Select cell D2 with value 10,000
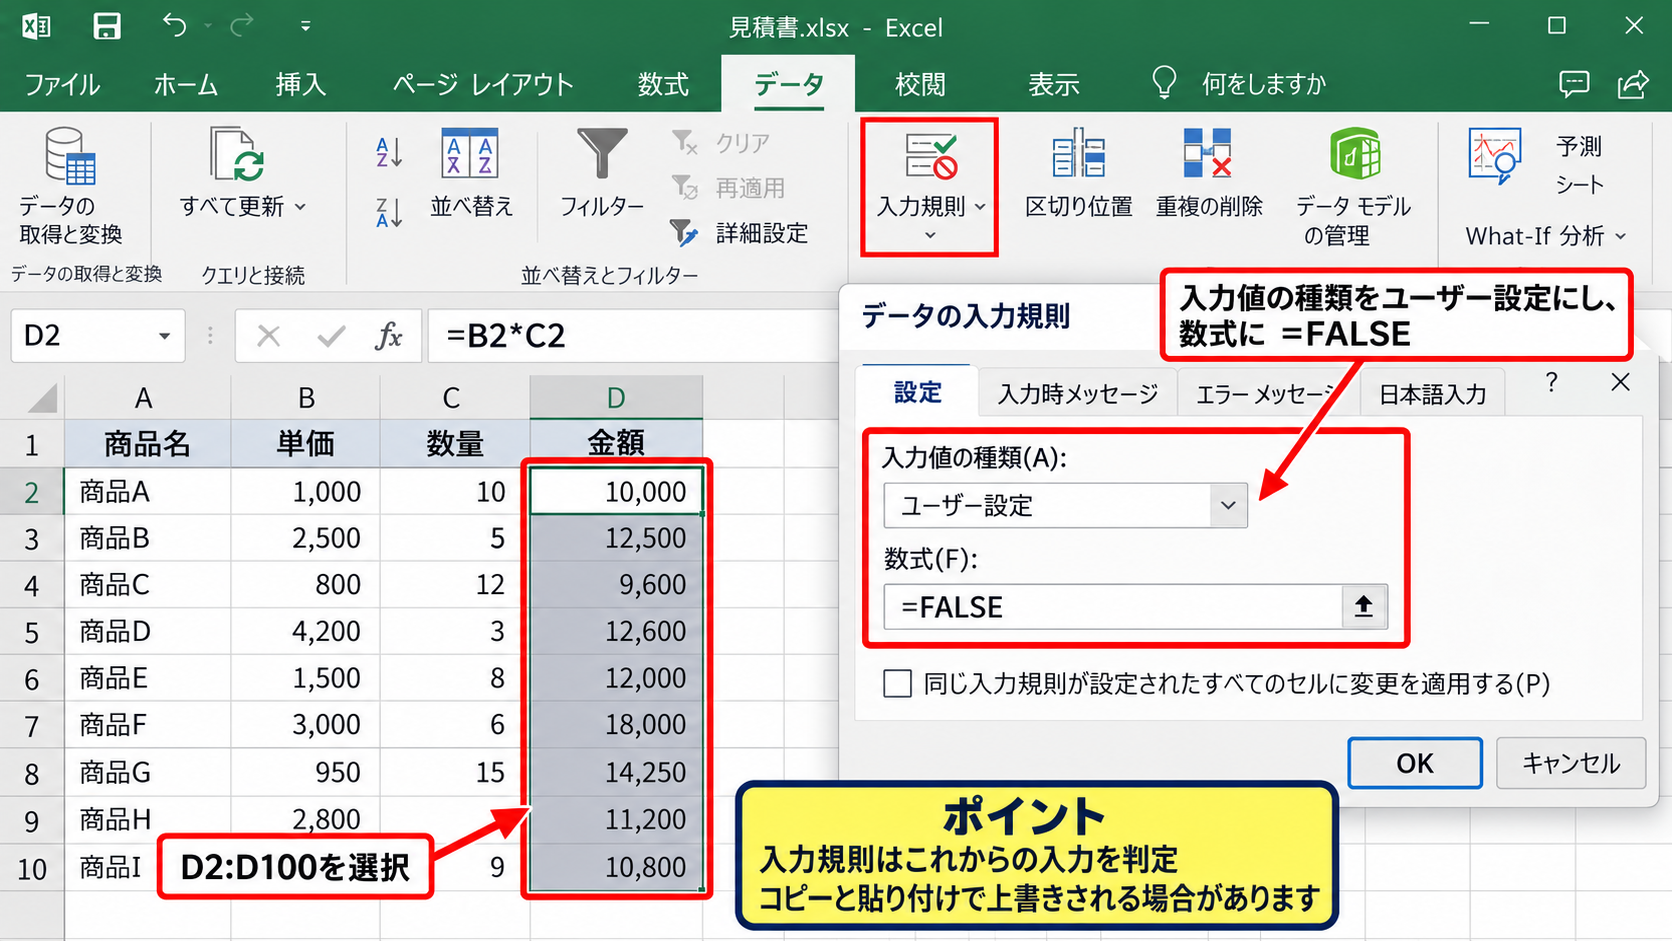Viewport: 1672px width, 941px height. 616,491
